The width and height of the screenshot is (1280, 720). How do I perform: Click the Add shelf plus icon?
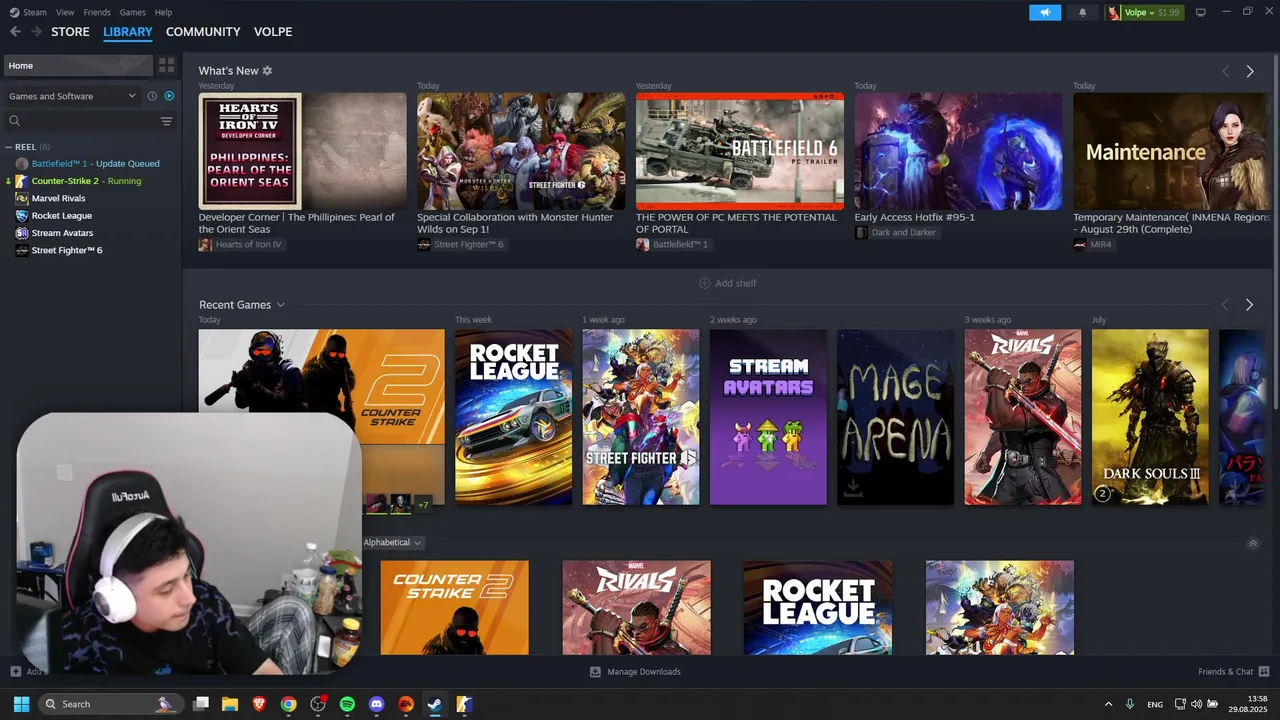(x=704, y=283)
